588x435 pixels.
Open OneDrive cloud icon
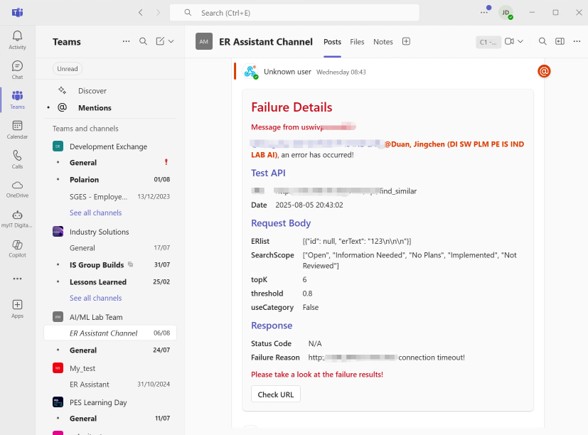click(17, 189)
